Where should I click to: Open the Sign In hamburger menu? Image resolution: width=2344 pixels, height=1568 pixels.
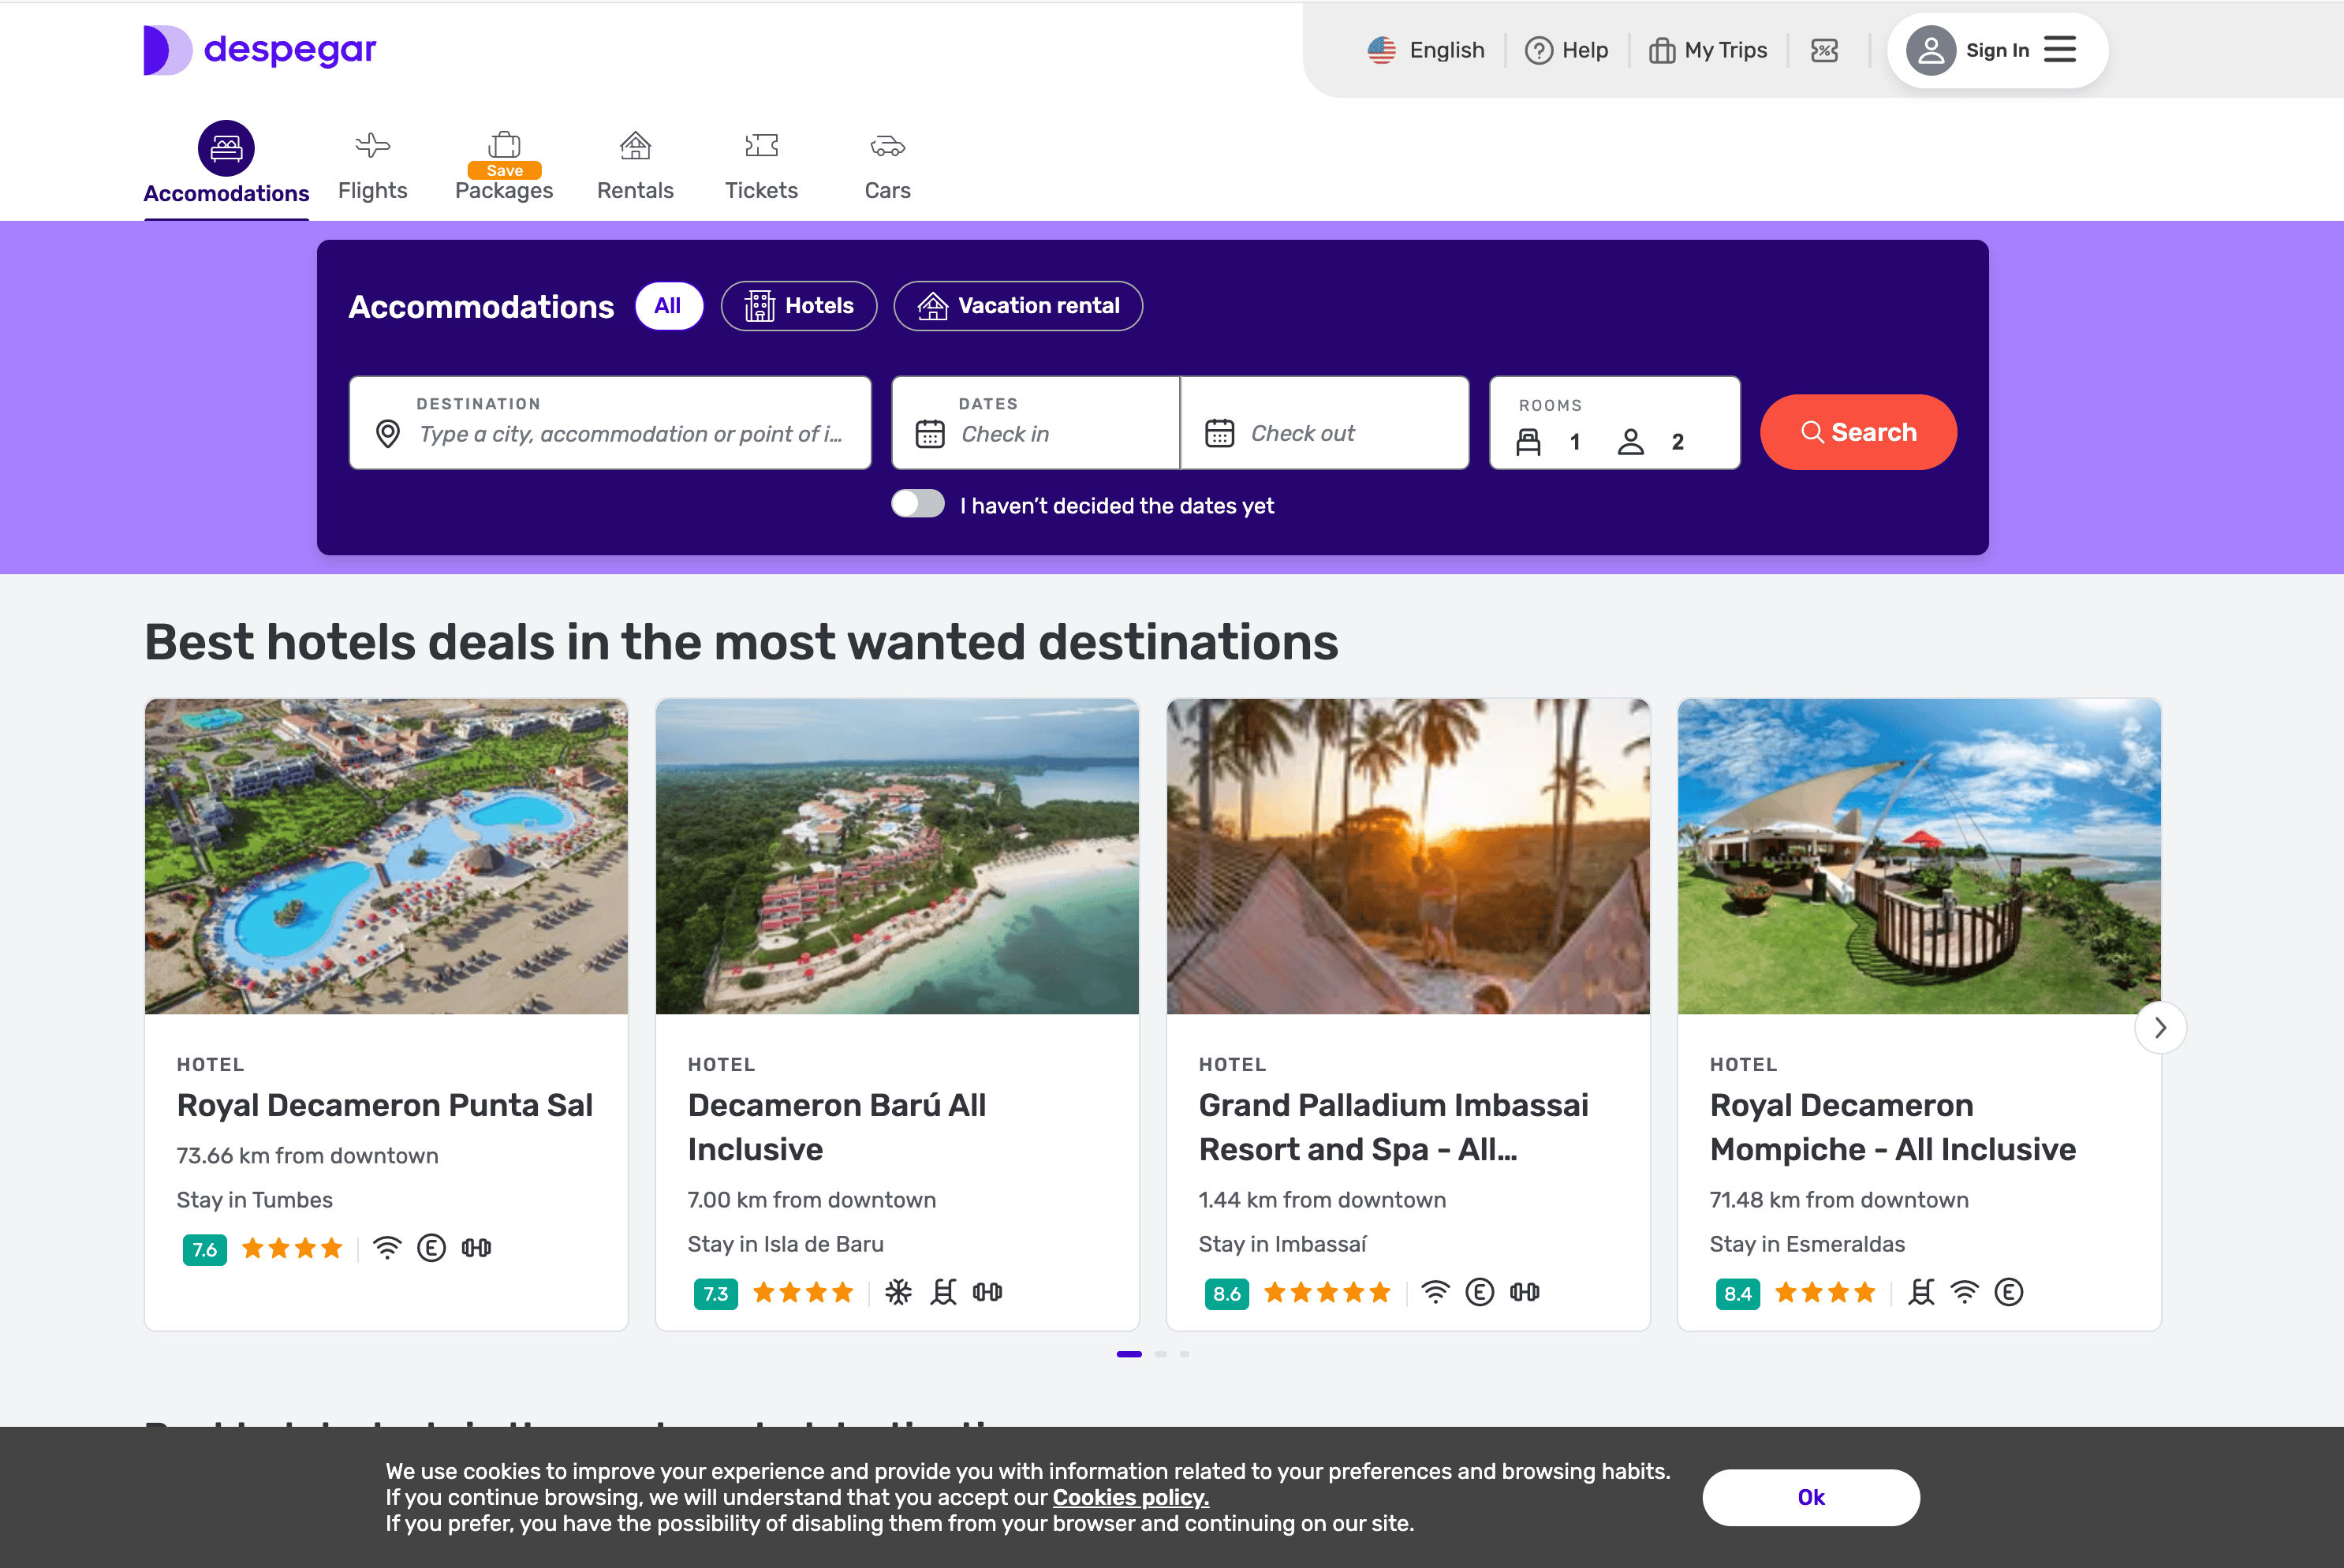coord(2060,50)
